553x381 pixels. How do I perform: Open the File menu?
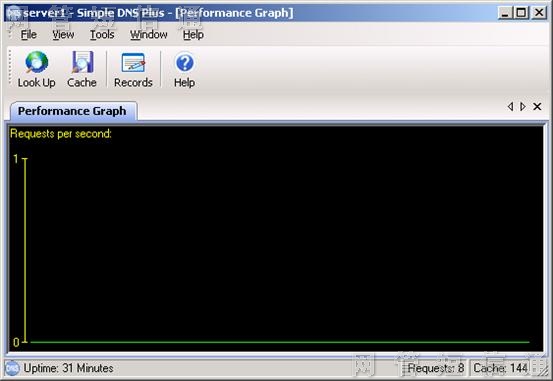pyautogui.click(x=28, y=35)
